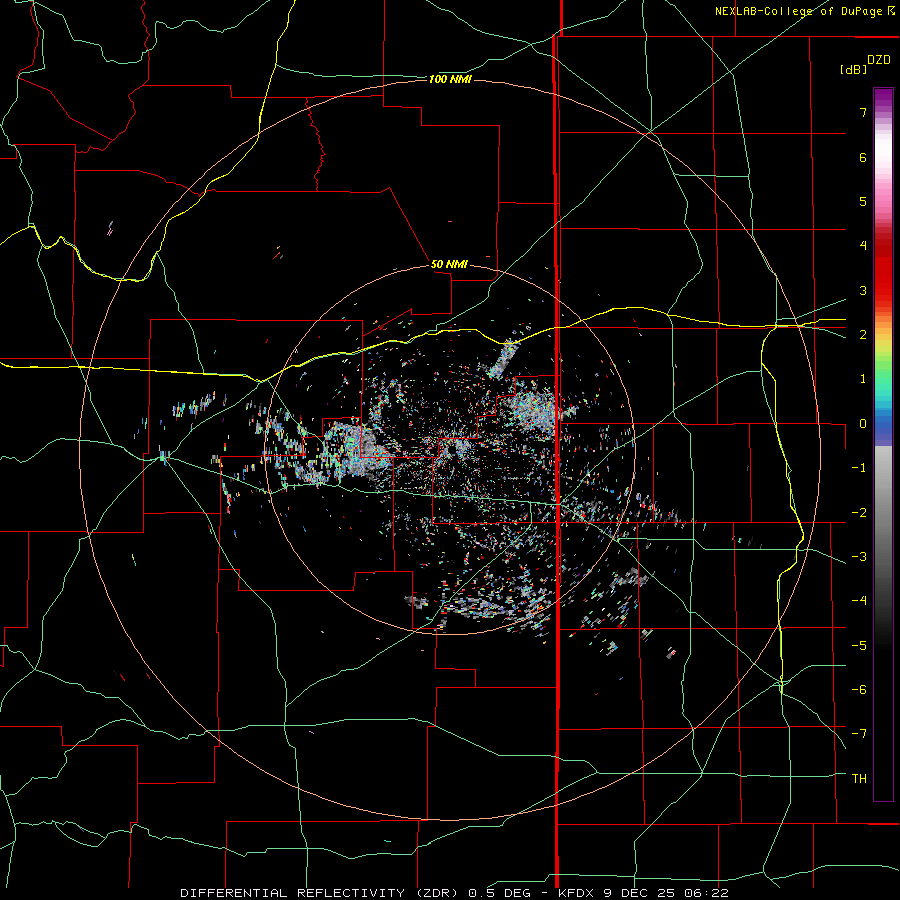Click the [dB] units label
Screen dimensions: 900x900
(x=853, y=69)
